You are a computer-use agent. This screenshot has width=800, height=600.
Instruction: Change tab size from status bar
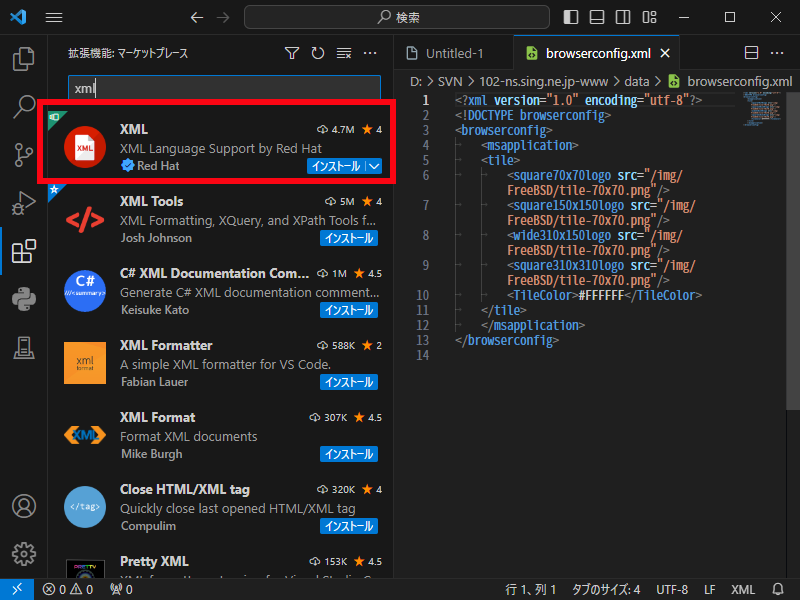[606, 589]
